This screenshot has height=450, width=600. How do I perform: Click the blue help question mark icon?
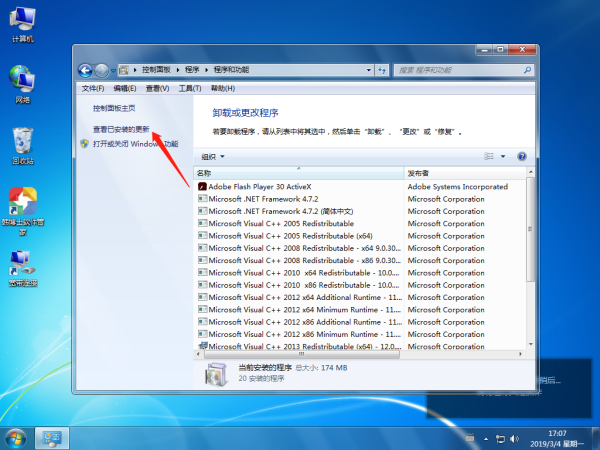522,156
